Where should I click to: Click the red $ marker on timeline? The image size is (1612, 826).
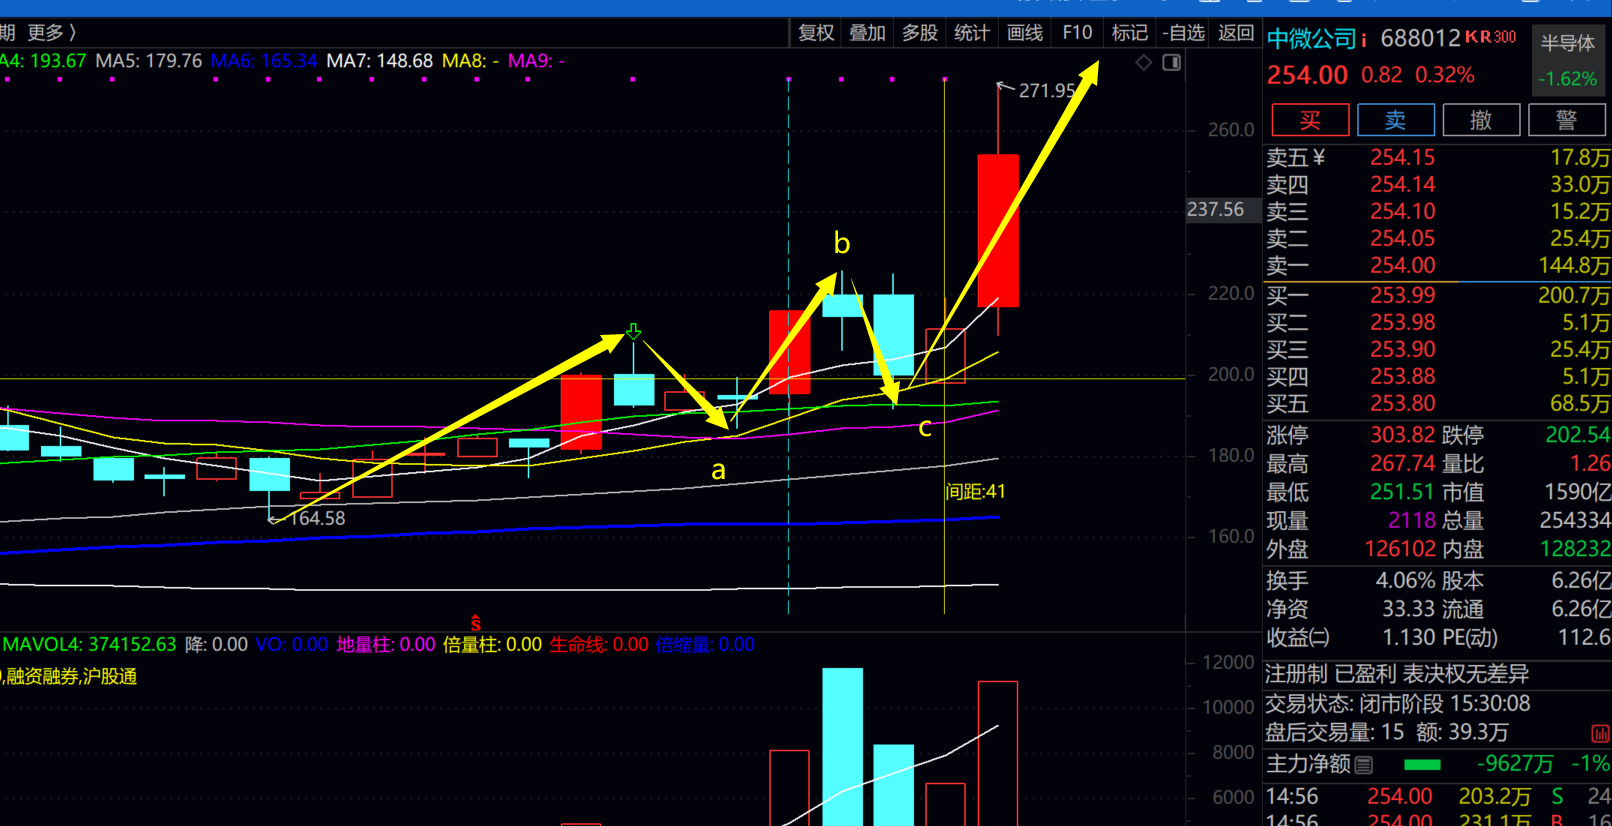476,623
